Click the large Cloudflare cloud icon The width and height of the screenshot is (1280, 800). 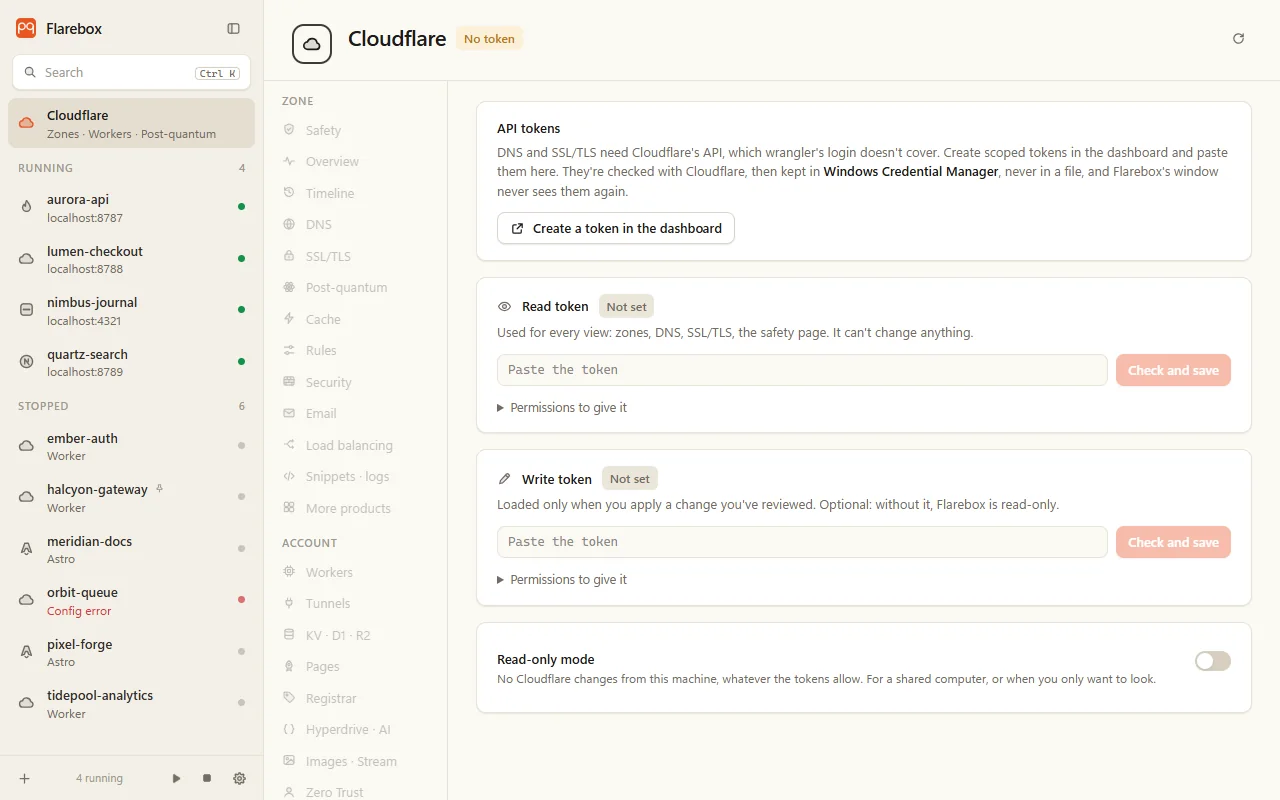[x=311, y=44]
